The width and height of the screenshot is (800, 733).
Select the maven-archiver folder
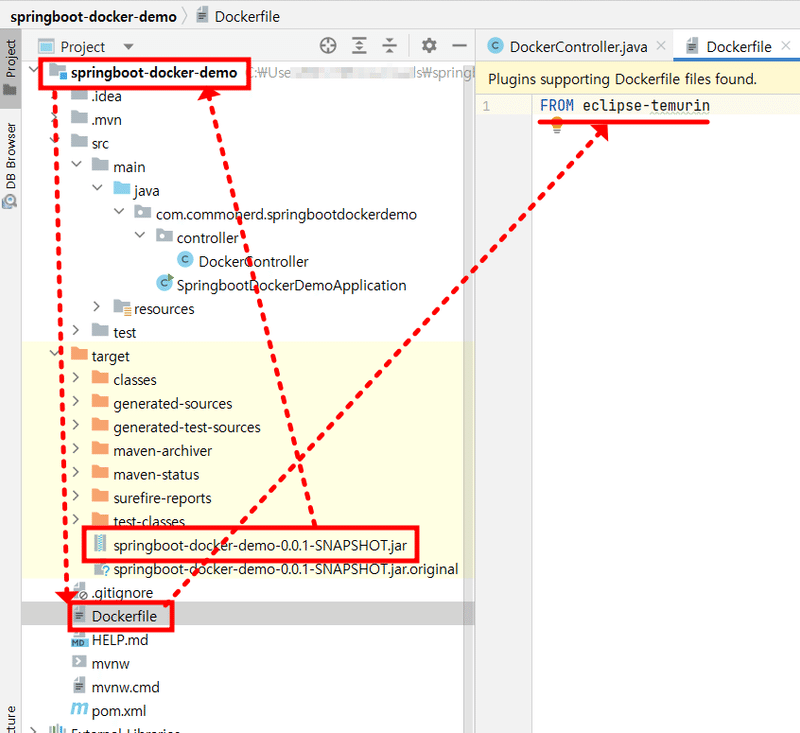pos(162,451)
